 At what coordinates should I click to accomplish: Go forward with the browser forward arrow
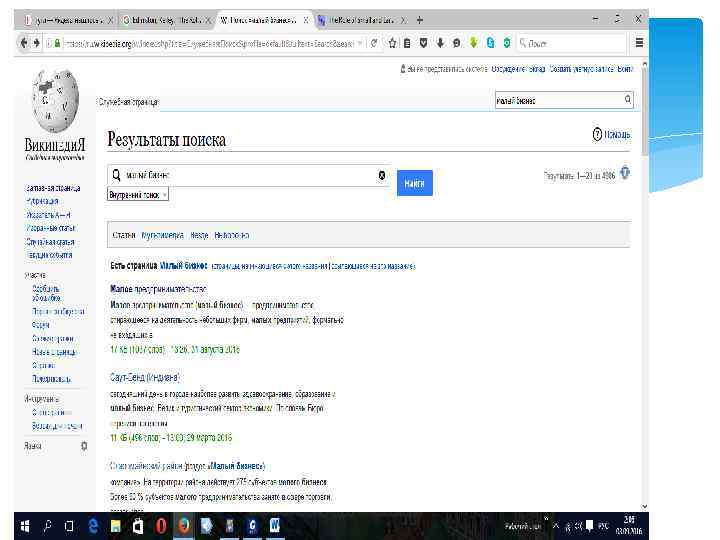coord(36,43)
